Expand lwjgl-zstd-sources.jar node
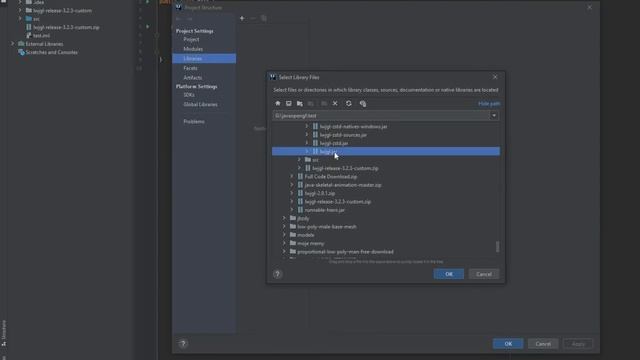The height and width of the screenshot is (360, 640). pyautogui.click(x=307, y=135)
